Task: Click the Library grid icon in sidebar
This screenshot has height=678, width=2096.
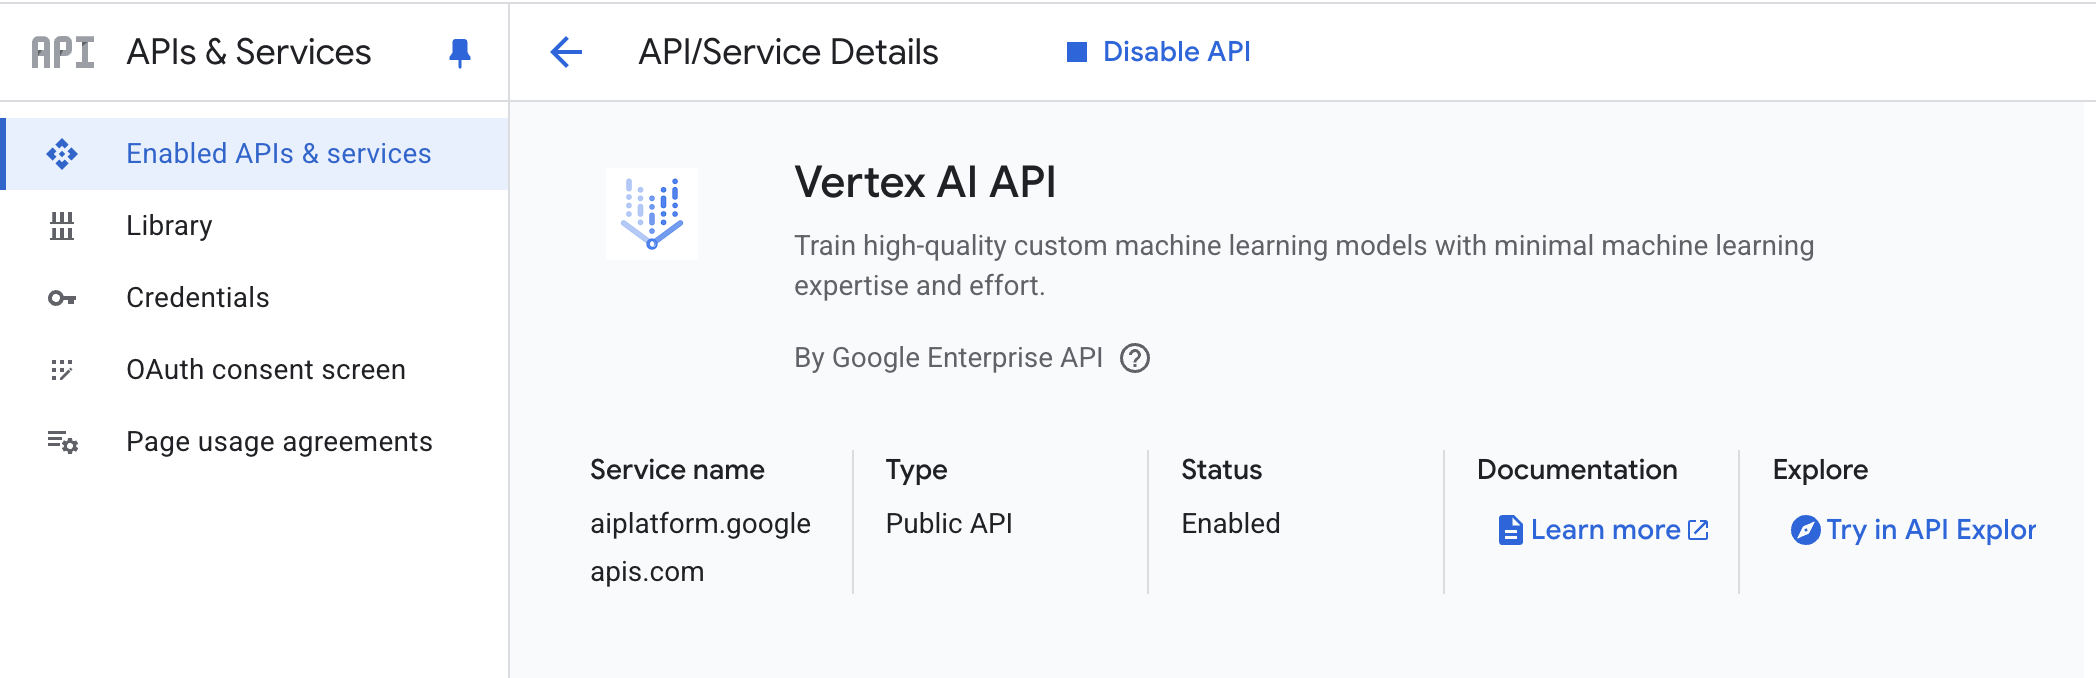Action: (62, 225)
